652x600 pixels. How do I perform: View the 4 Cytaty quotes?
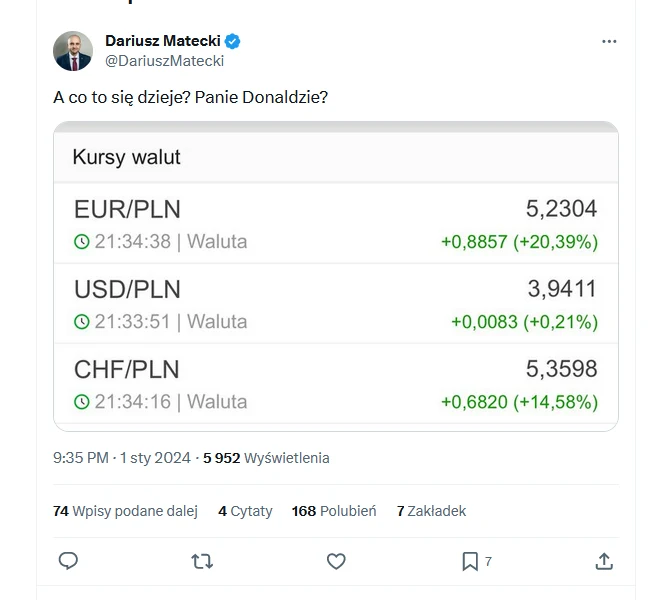coord(245,511)
